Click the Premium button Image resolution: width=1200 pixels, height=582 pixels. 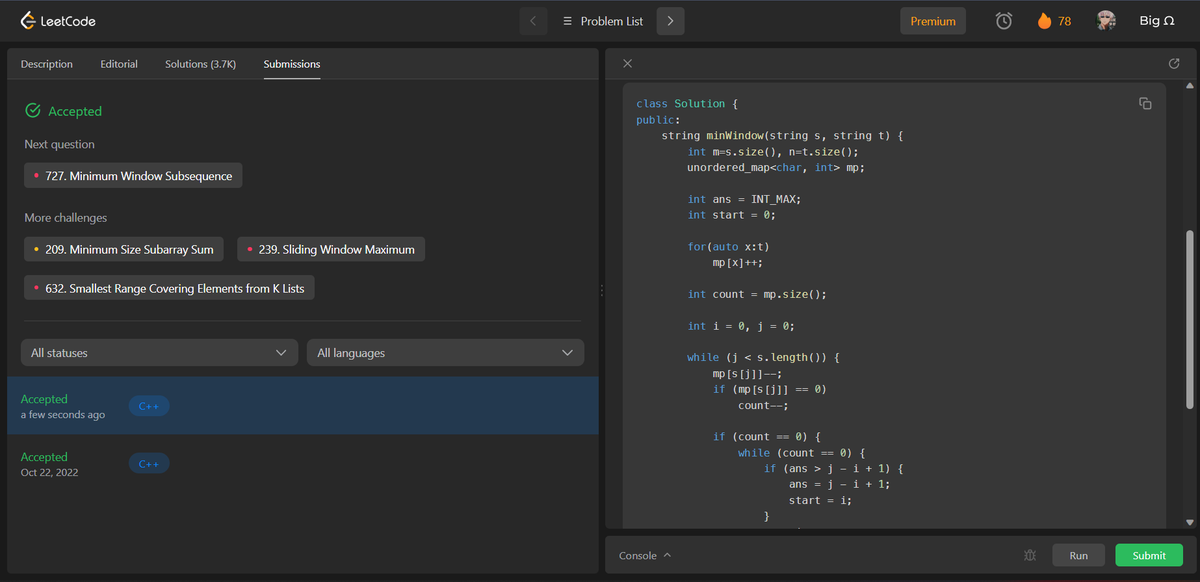point(933,21)
